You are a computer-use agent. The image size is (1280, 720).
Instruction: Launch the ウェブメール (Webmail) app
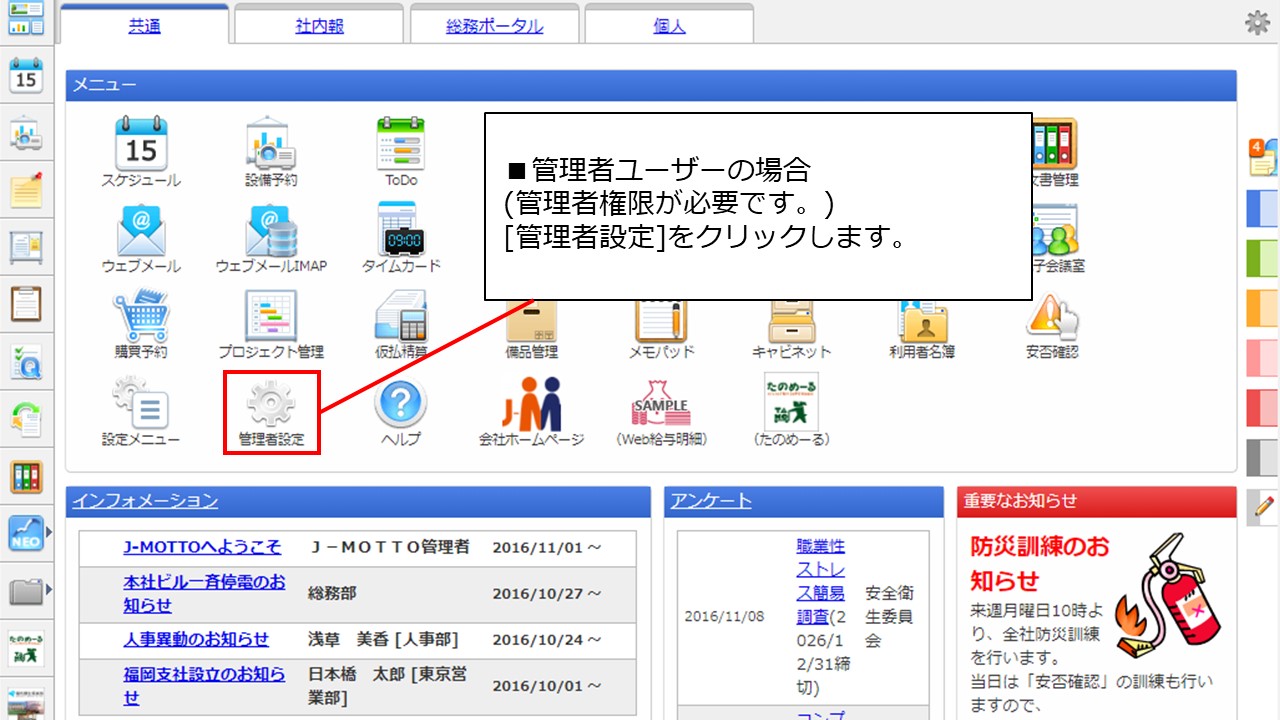[x=141, y=233]
